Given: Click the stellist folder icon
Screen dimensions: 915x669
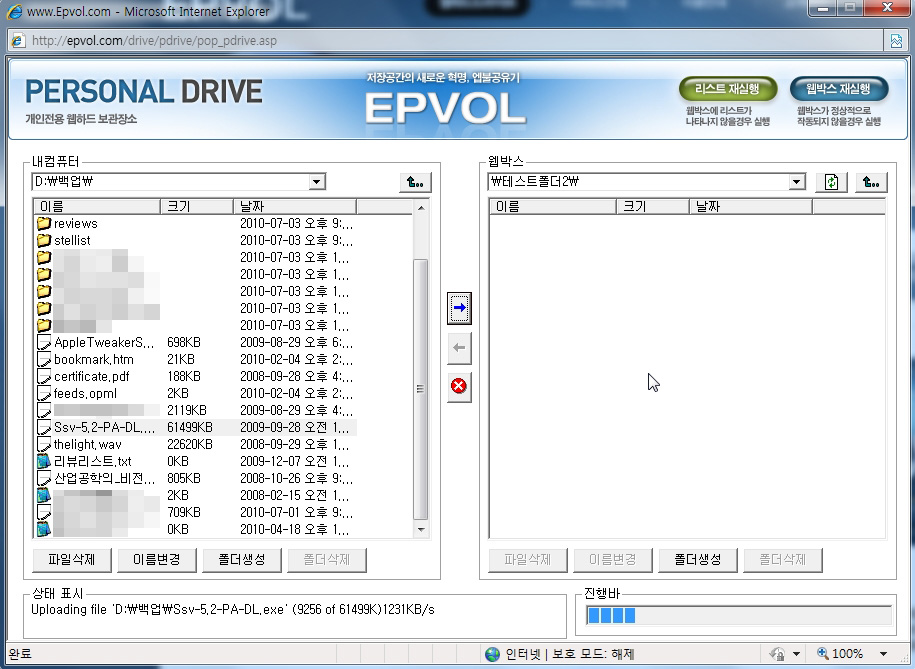Looking at the screenshot, I should coord(44,240).
